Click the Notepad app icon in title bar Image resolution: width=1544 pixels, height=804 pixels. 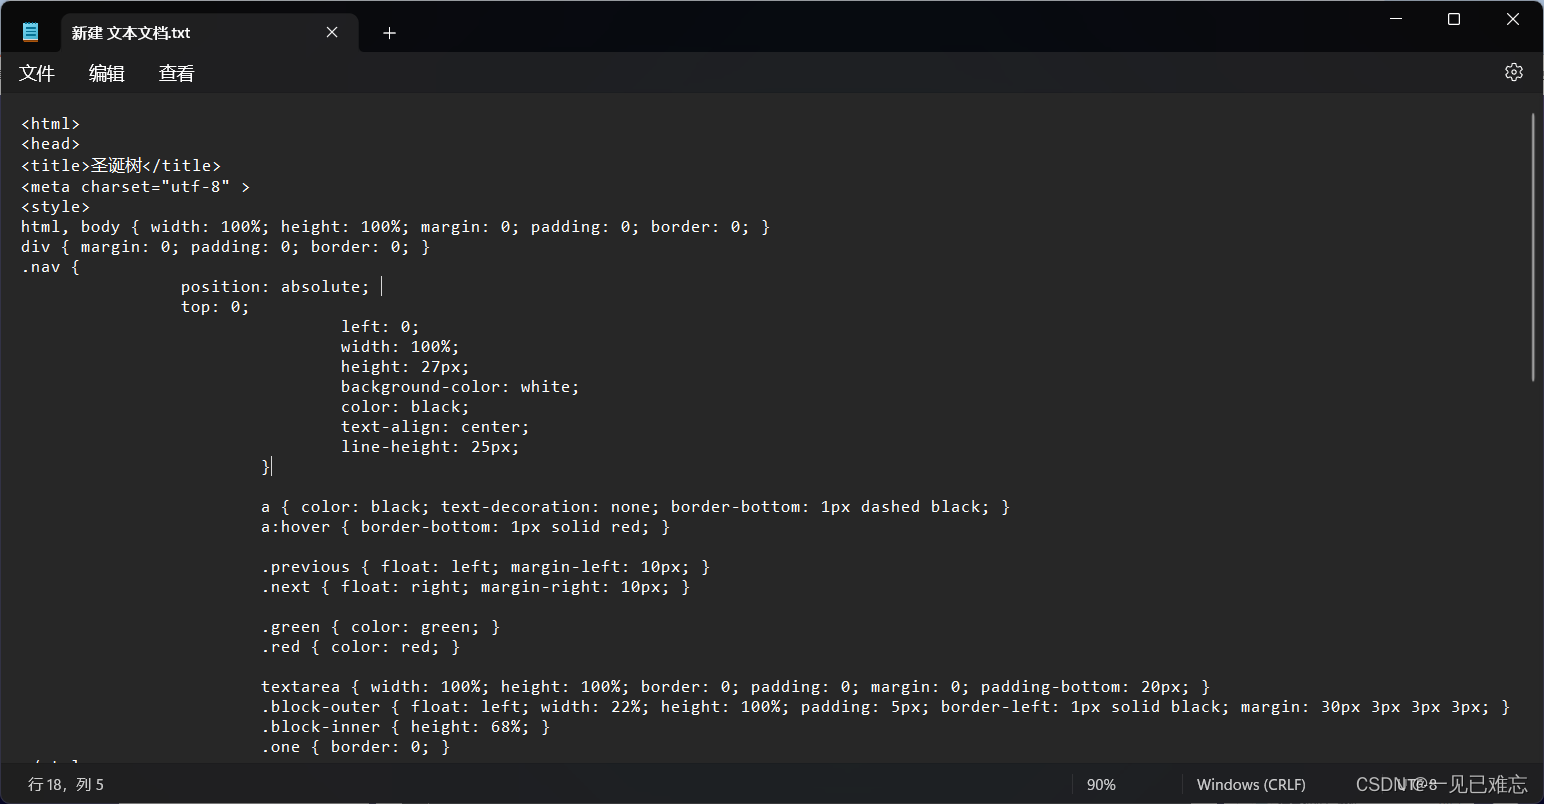pos(30,32)
